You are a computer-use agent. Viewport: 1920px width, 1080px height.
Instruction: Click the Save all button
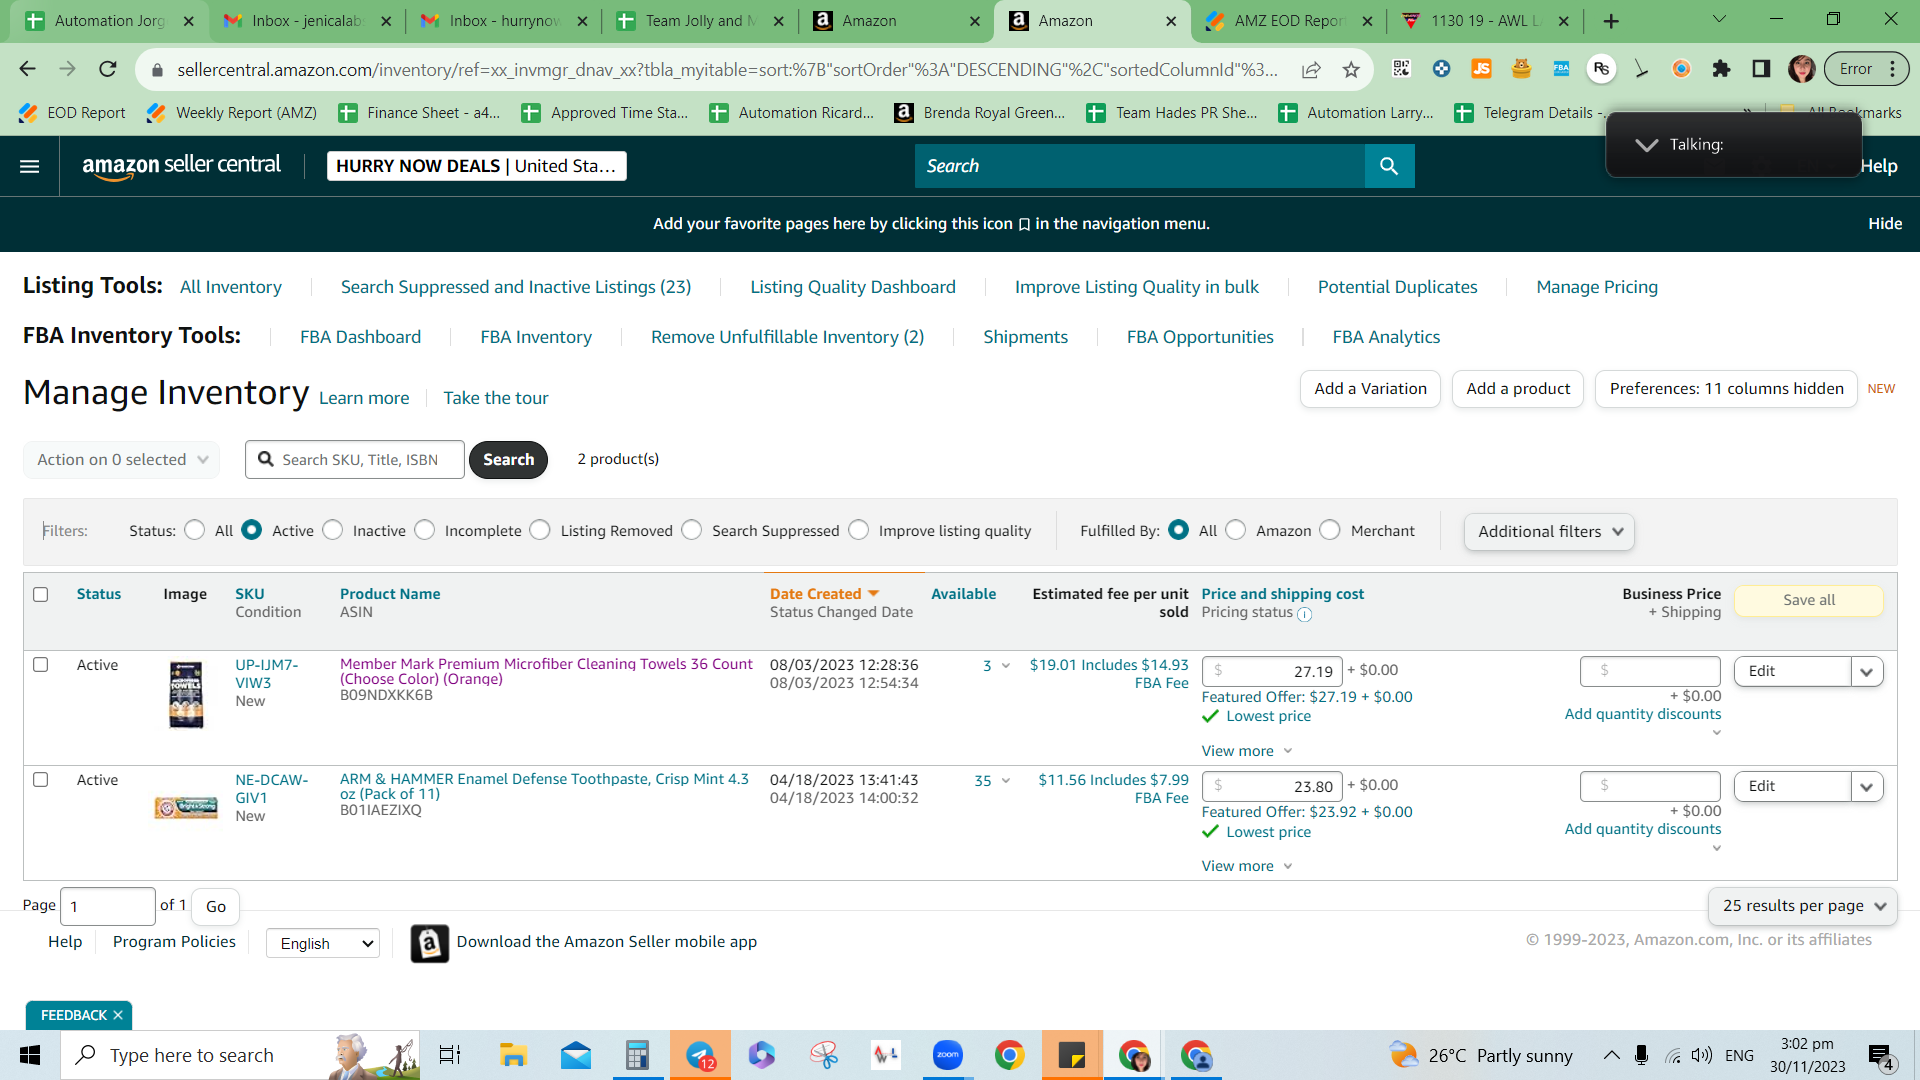coord(1809,600)
